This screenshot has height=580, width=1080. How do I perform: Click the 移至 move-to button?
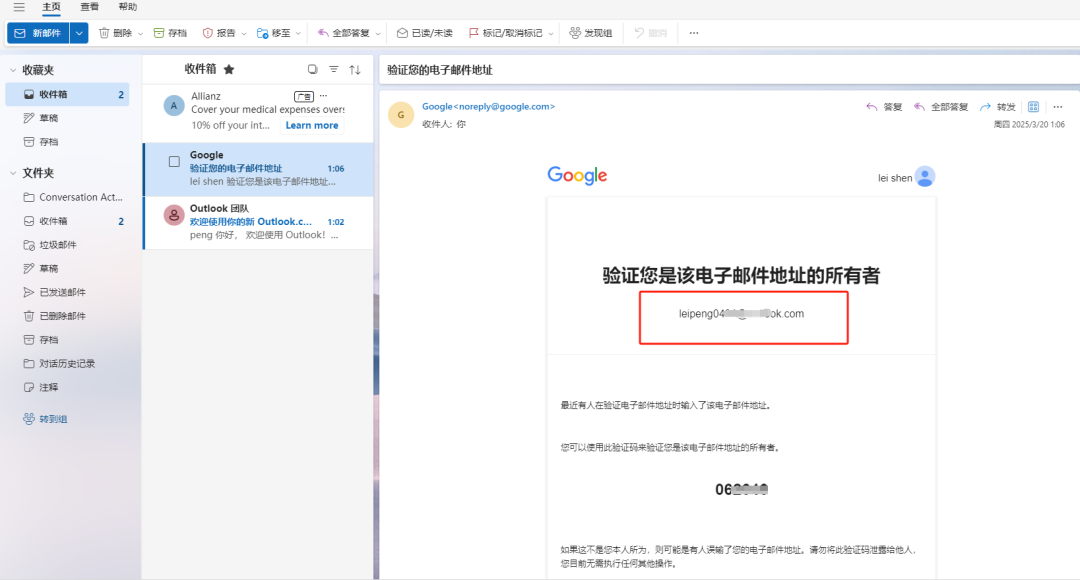(273, 33)
